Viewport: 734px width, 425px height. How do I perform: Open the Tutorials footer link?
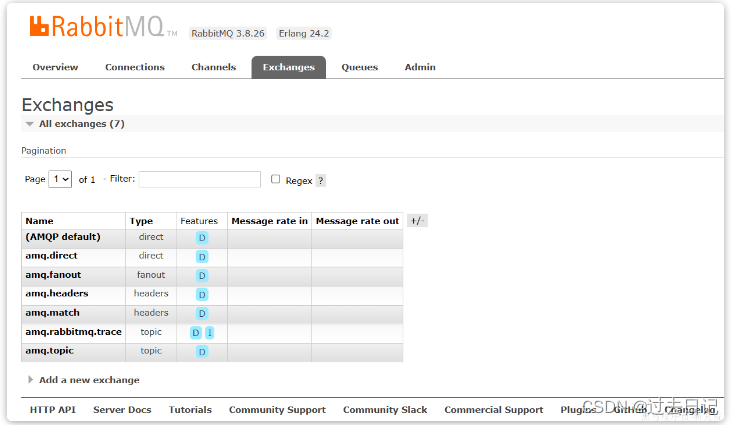tap(190, 410)
